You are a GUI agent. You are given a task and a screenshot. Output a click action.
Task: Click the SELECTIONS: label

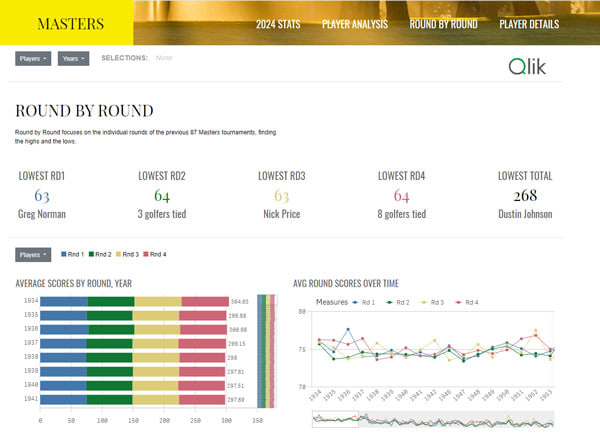(124, 58)
